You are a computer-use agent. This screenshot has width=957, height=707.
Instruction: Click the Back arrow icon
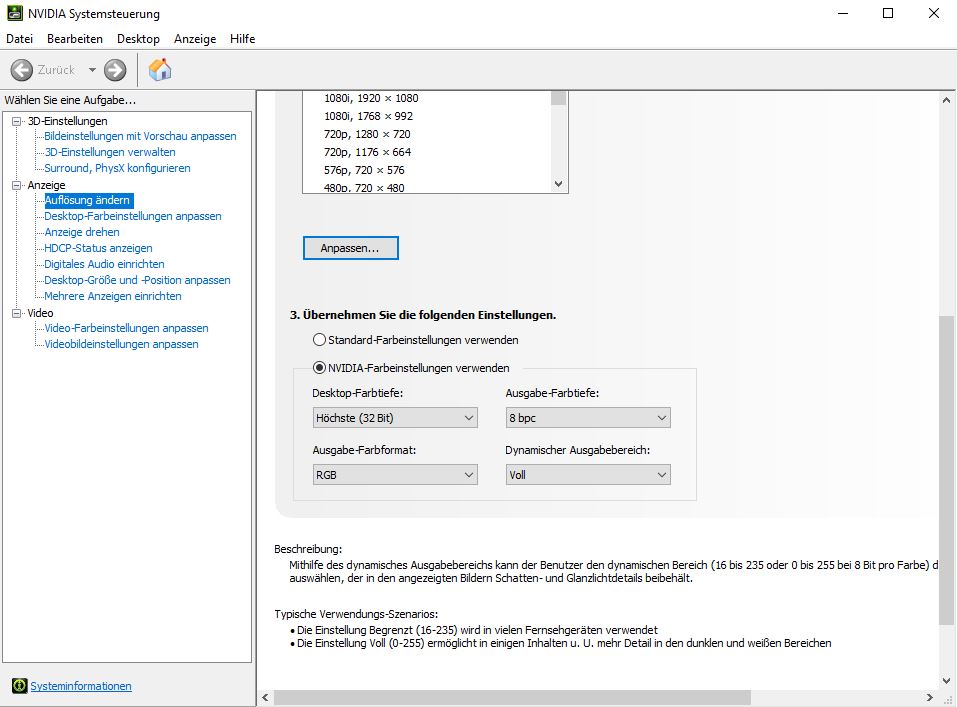21,70
